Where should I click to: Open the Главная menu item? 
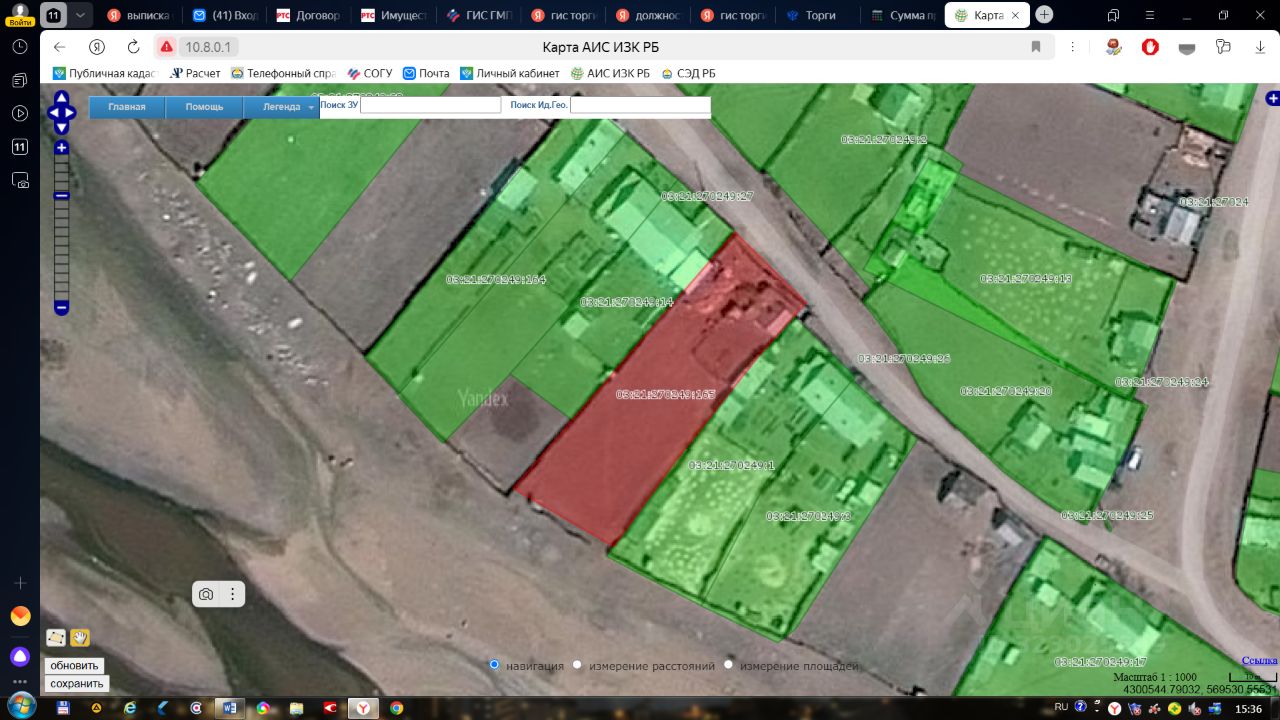(x=127, y=107)
